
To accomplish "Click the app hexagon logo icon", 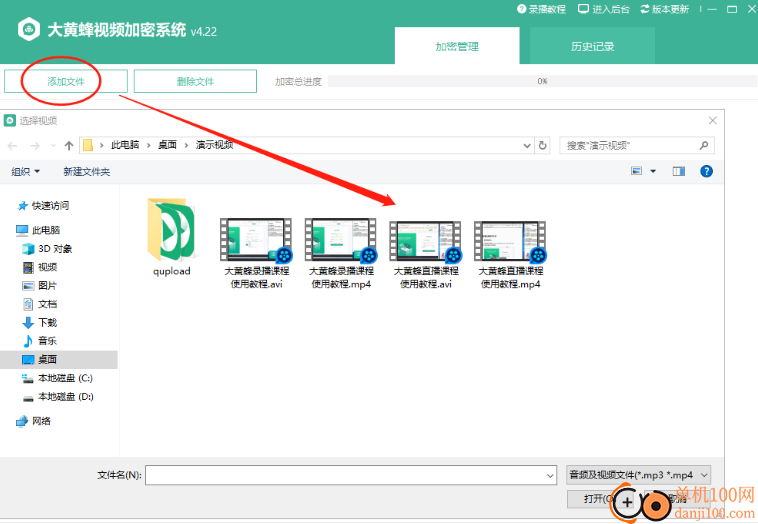I will [x=29, y=29].
